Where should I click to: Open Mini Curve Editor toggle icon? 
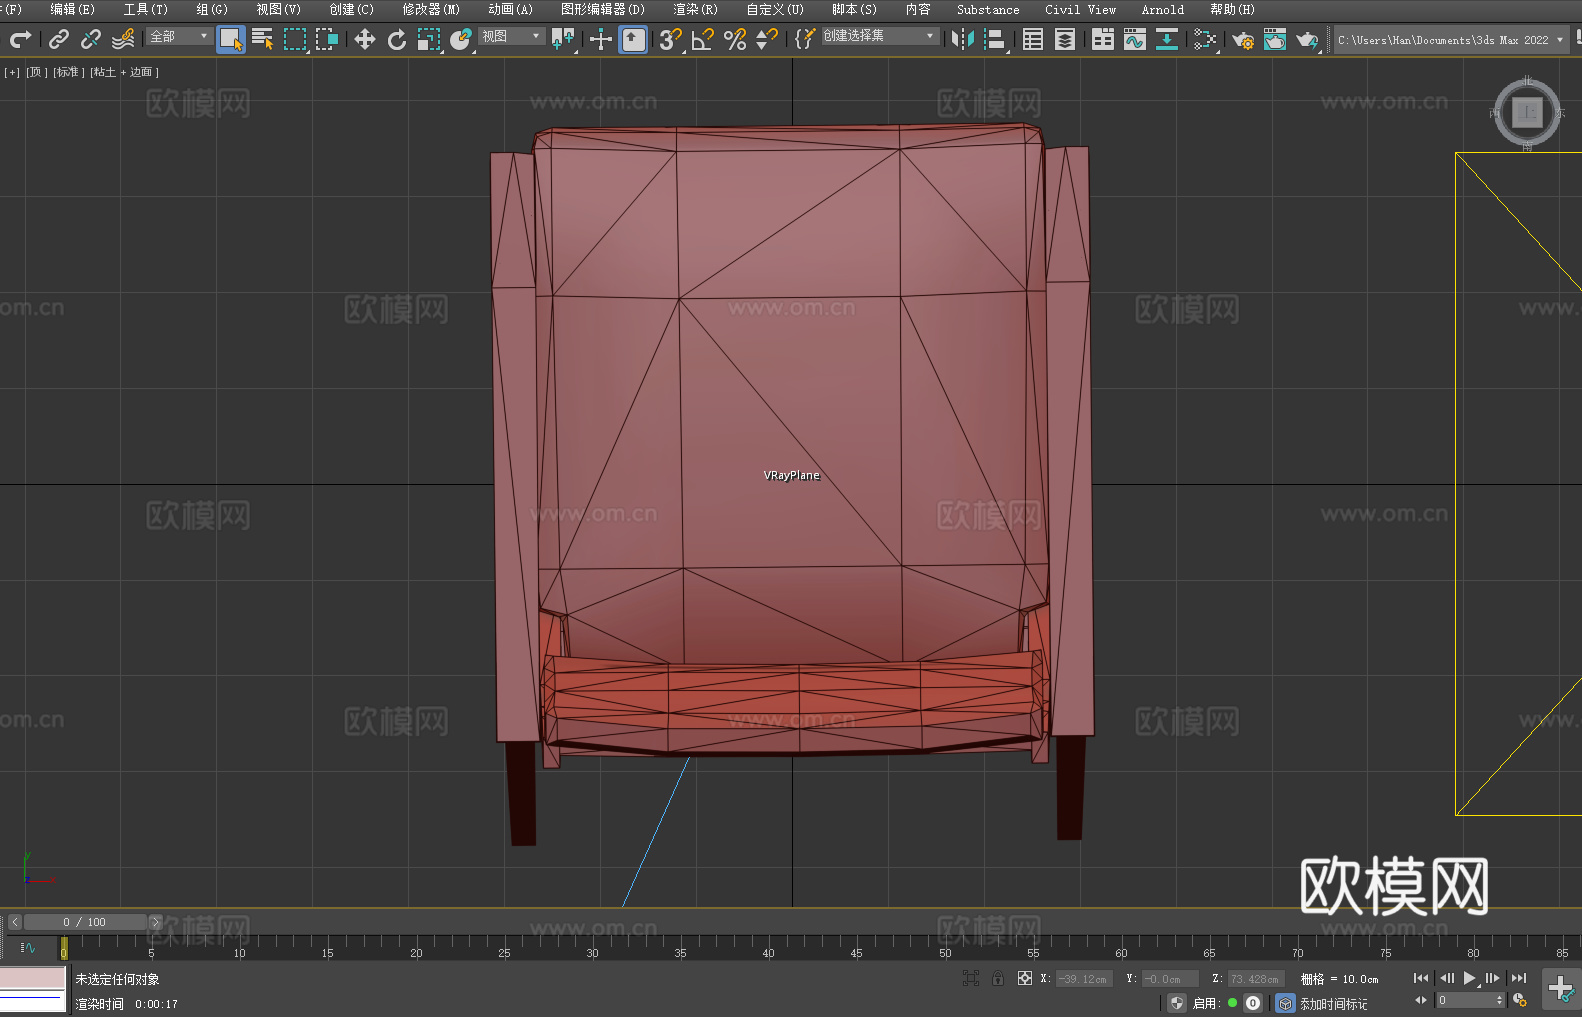[x=28, y=947]
